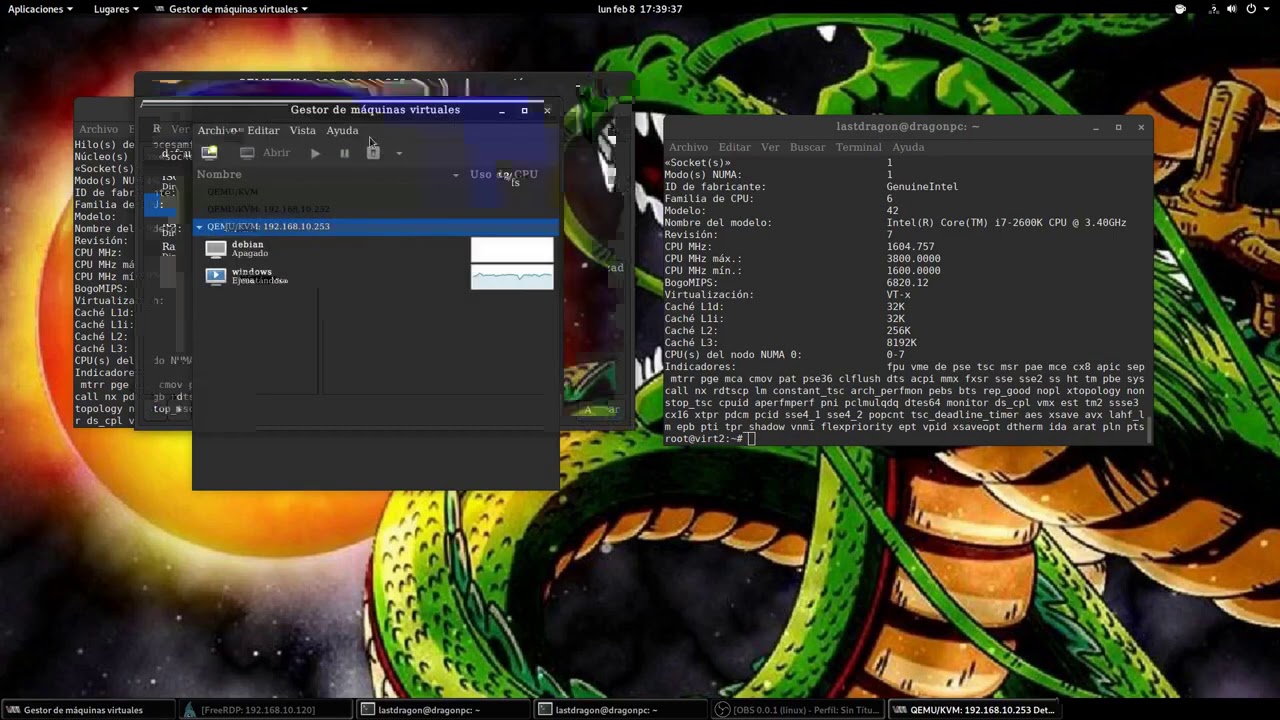Click the Modelo value 42 in terminal
The width and height of the screenshot is (1280, 720).
point(893,211)
